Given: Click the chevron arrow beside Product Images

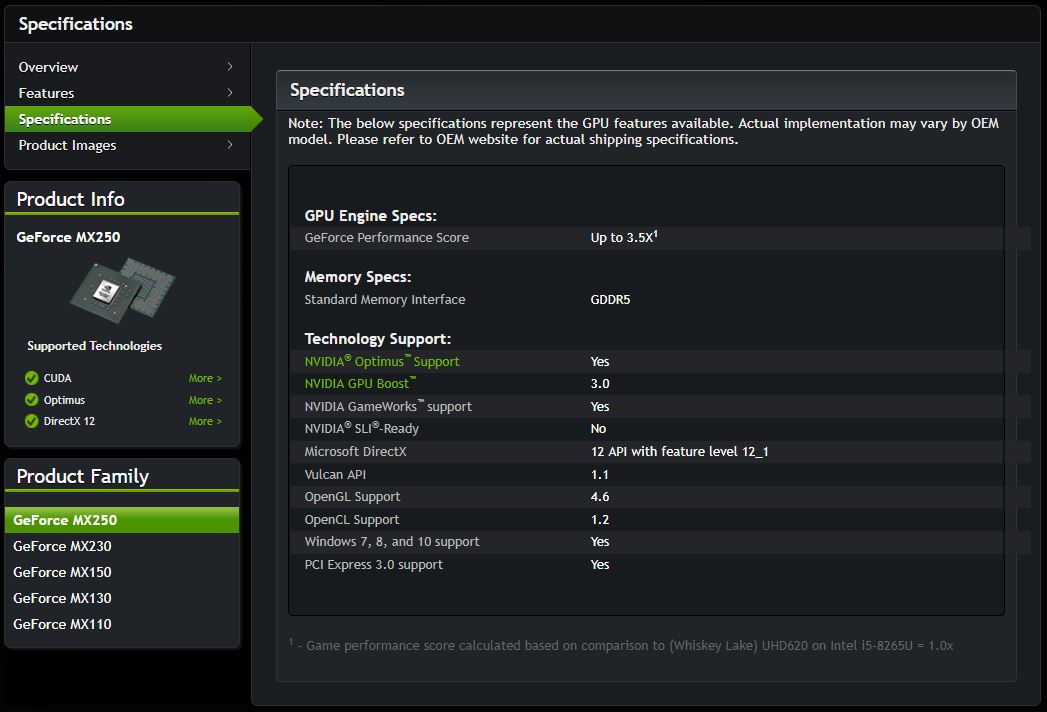Looking at the screenshot, I should point(230,144).
